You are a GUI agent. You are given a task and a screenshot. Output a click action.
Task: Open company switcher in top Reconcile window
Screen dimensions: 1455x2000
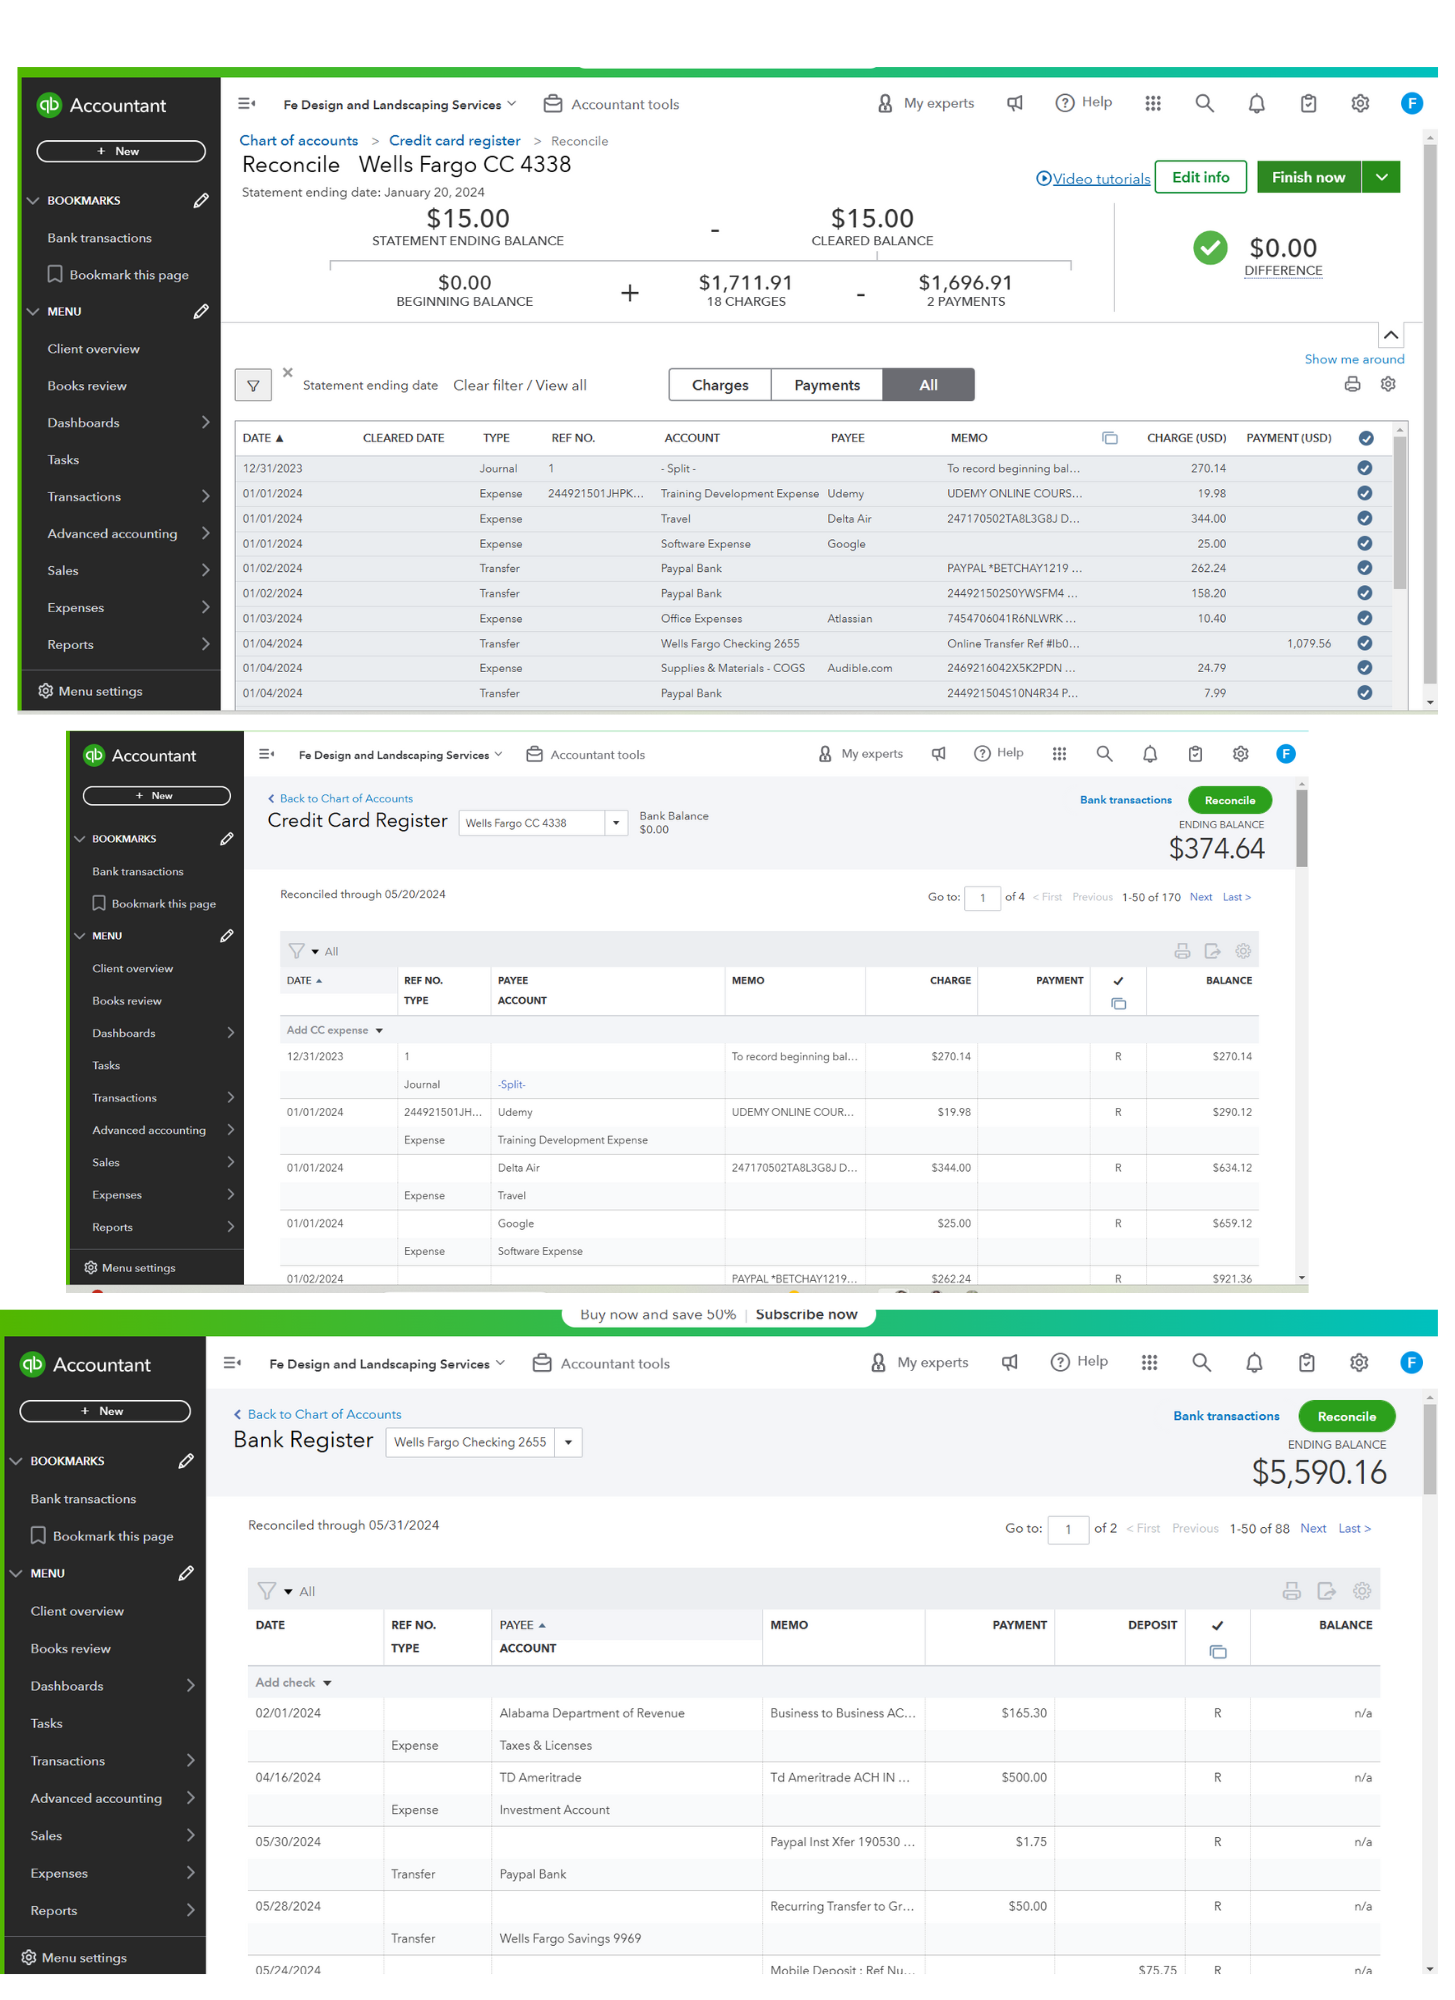pyautogui.click(x=400, y=104)
